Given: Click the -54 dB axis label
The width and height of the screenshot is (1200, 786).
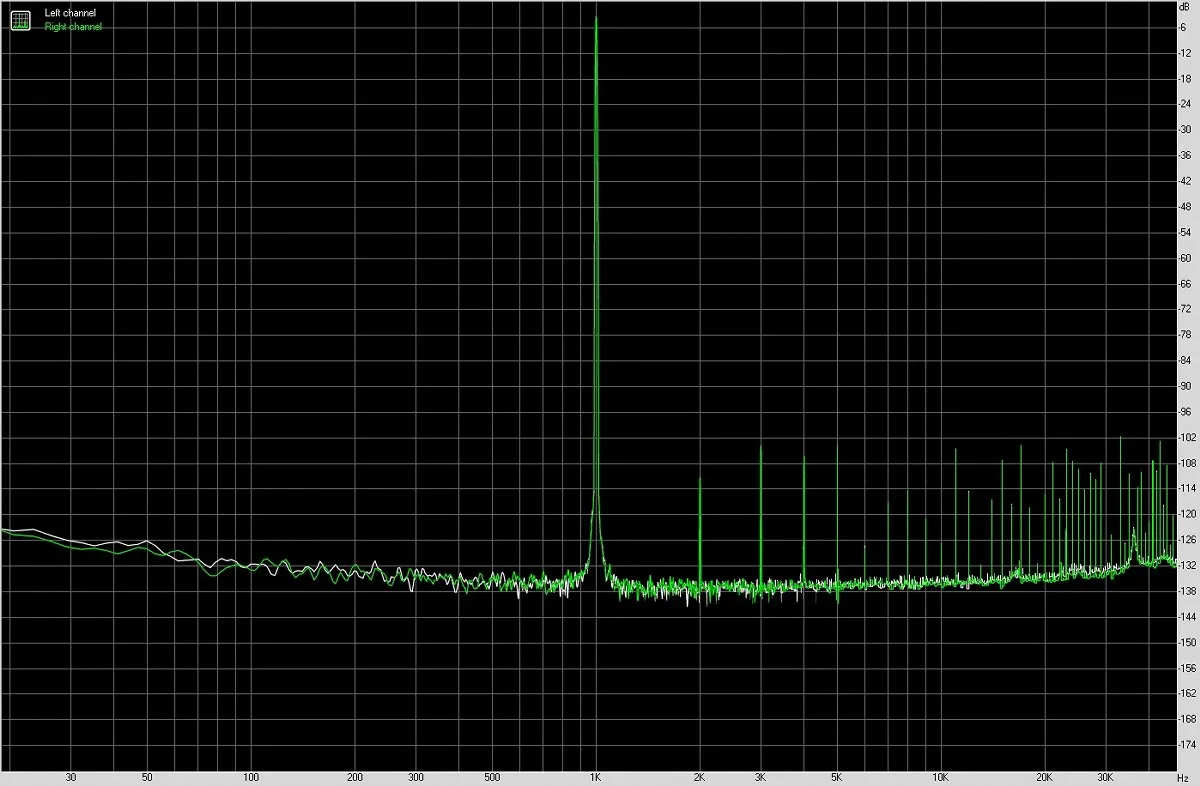Looking at the screenshot, I should click(x=1186, y=232).
